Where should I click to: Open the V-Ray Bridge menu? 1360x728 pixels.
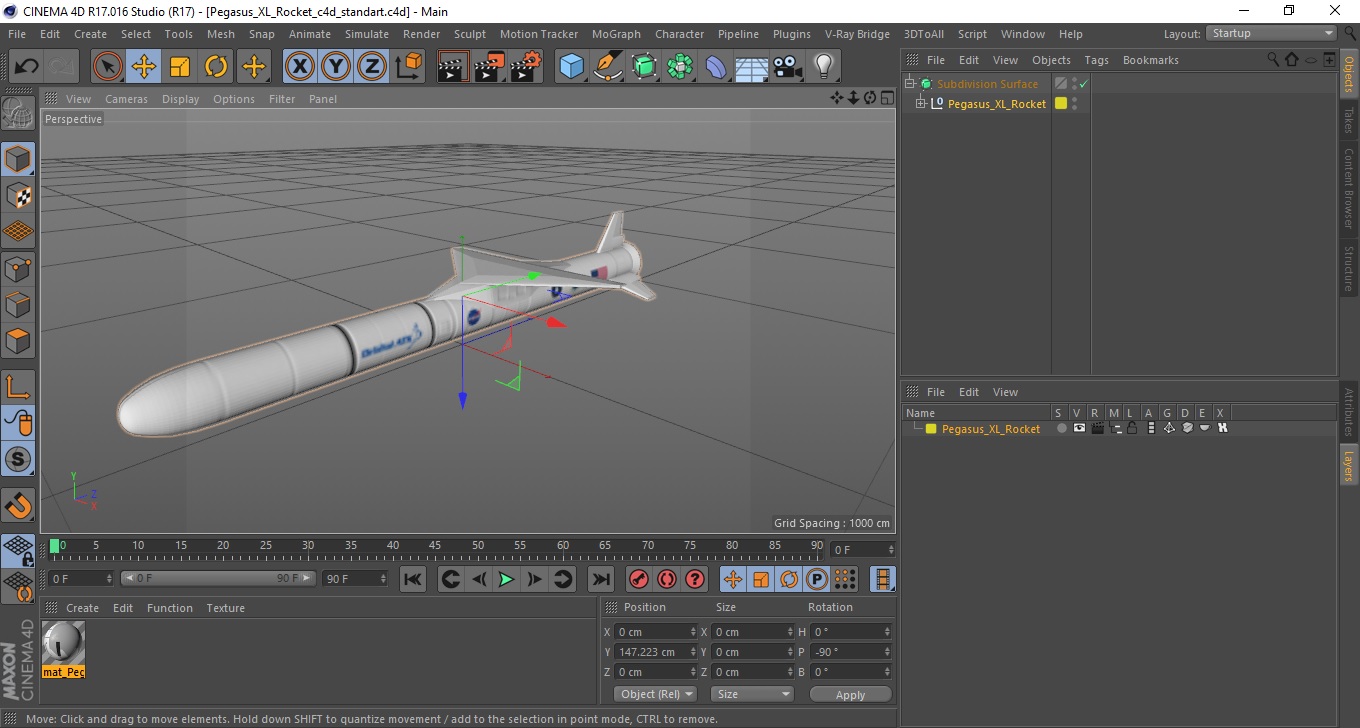tap(857, 34)
